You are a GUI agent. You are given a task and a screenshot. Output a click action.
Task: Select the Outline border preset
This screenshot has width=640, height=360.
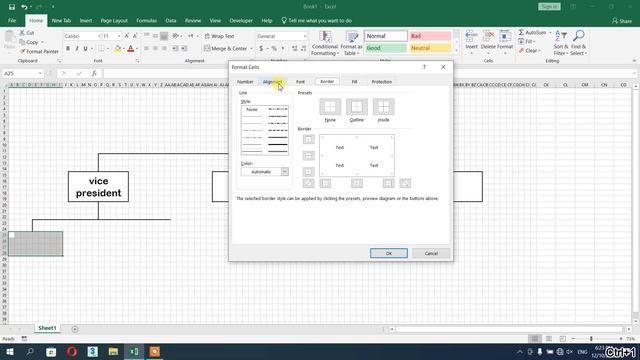(357, 107)
